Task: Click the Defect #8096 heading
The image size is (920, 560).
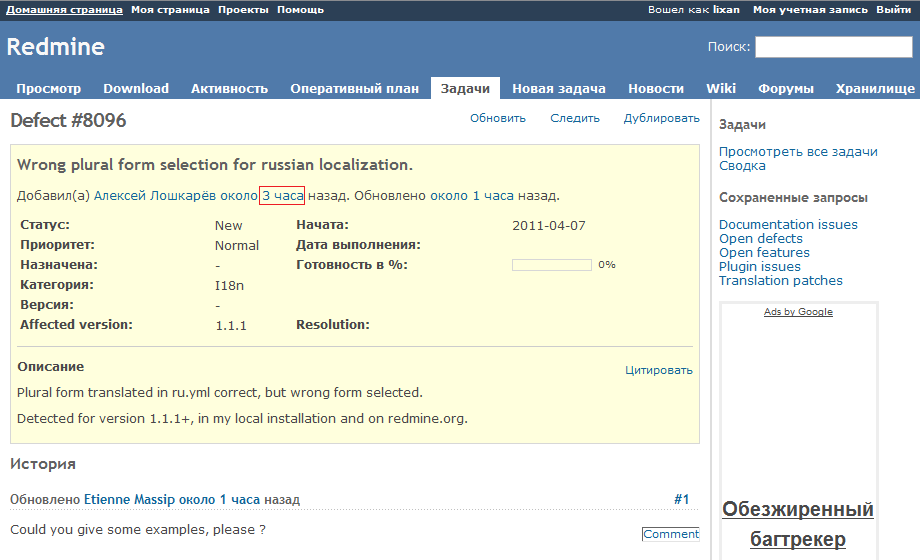Action: [68, 120]
